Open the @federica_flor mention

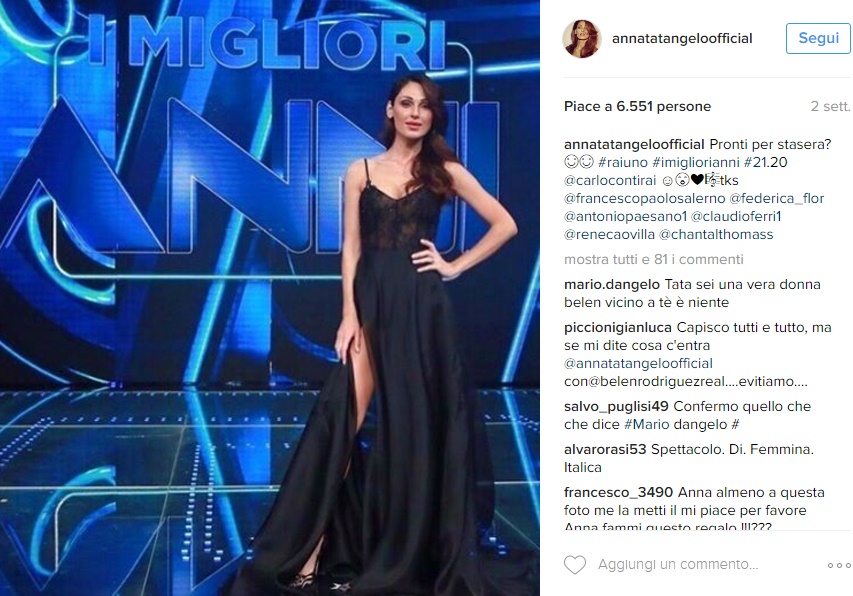(x=776, y=198)
